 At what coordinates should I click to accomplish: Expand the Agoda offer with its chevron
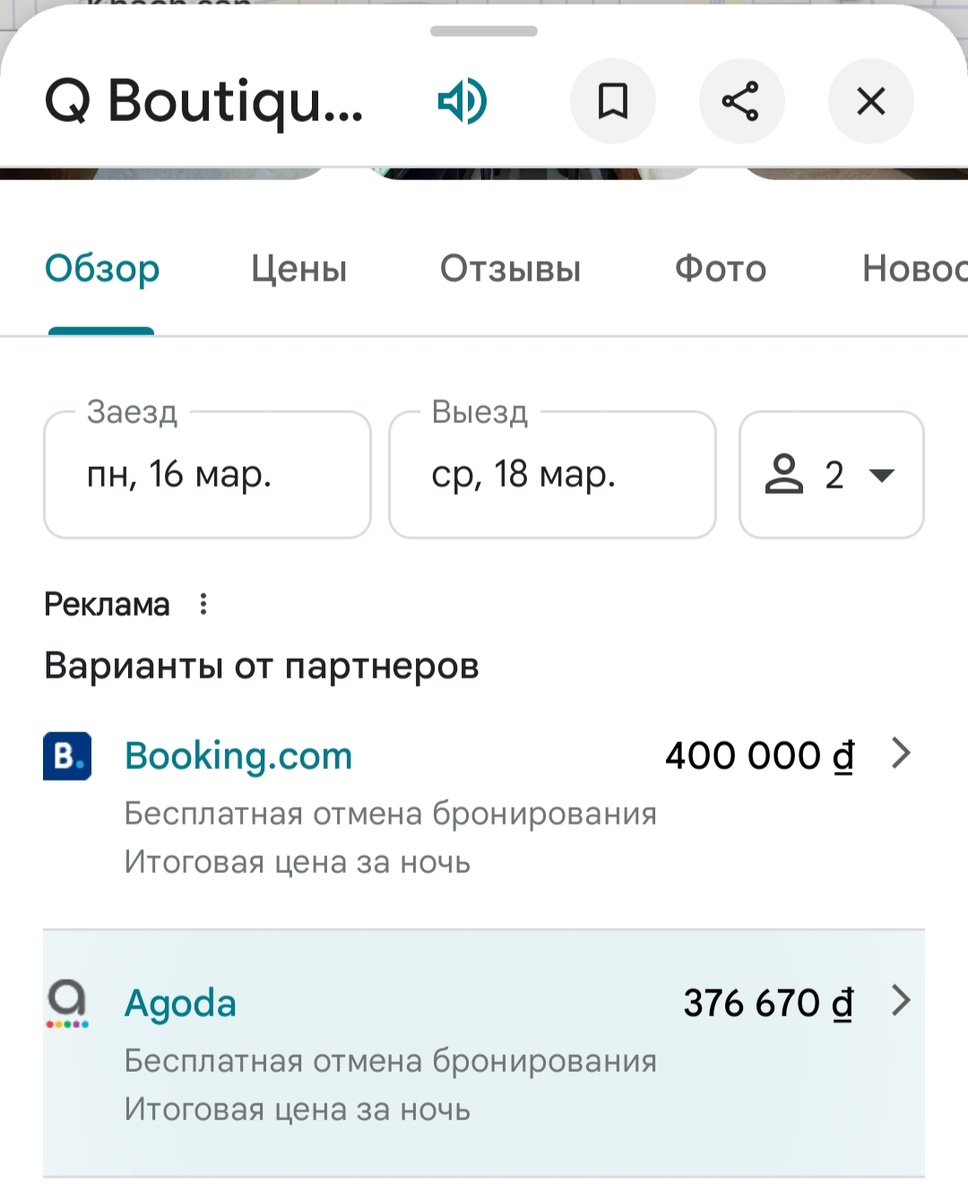point(901,1000)
